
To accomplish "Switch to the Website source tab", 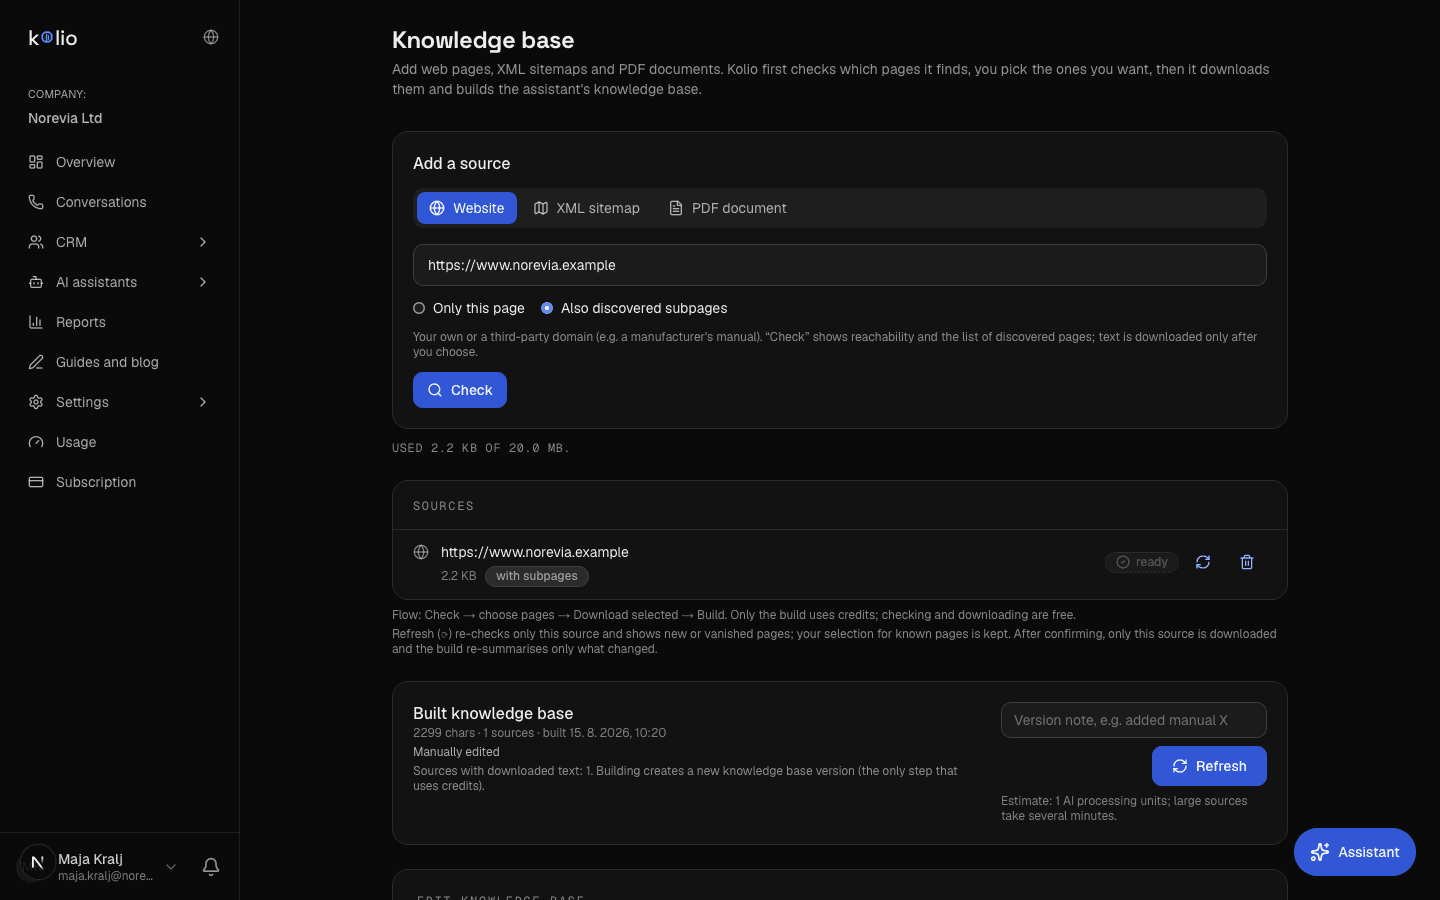I will pos(467,208).
